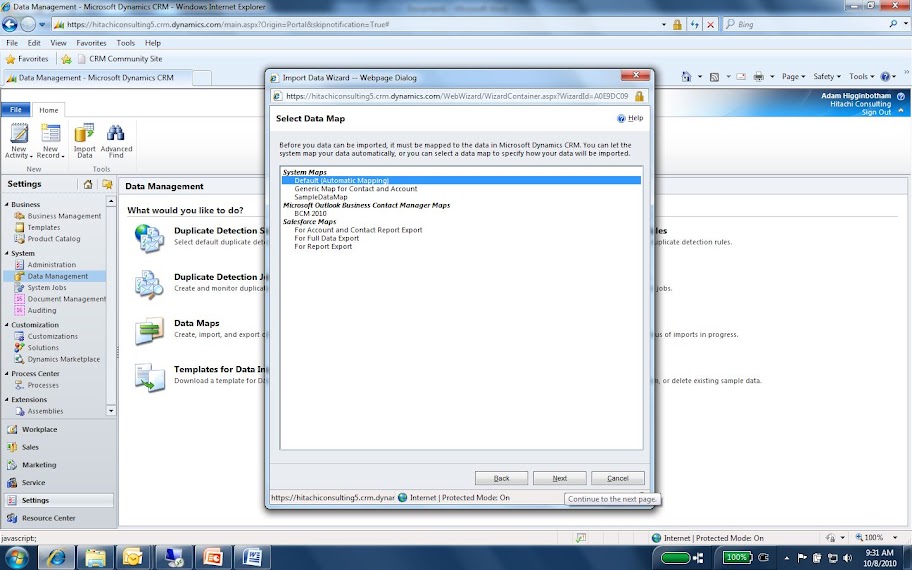Select For Report Export map
This screenshot has height=570, width=912.
click(323, 247)
